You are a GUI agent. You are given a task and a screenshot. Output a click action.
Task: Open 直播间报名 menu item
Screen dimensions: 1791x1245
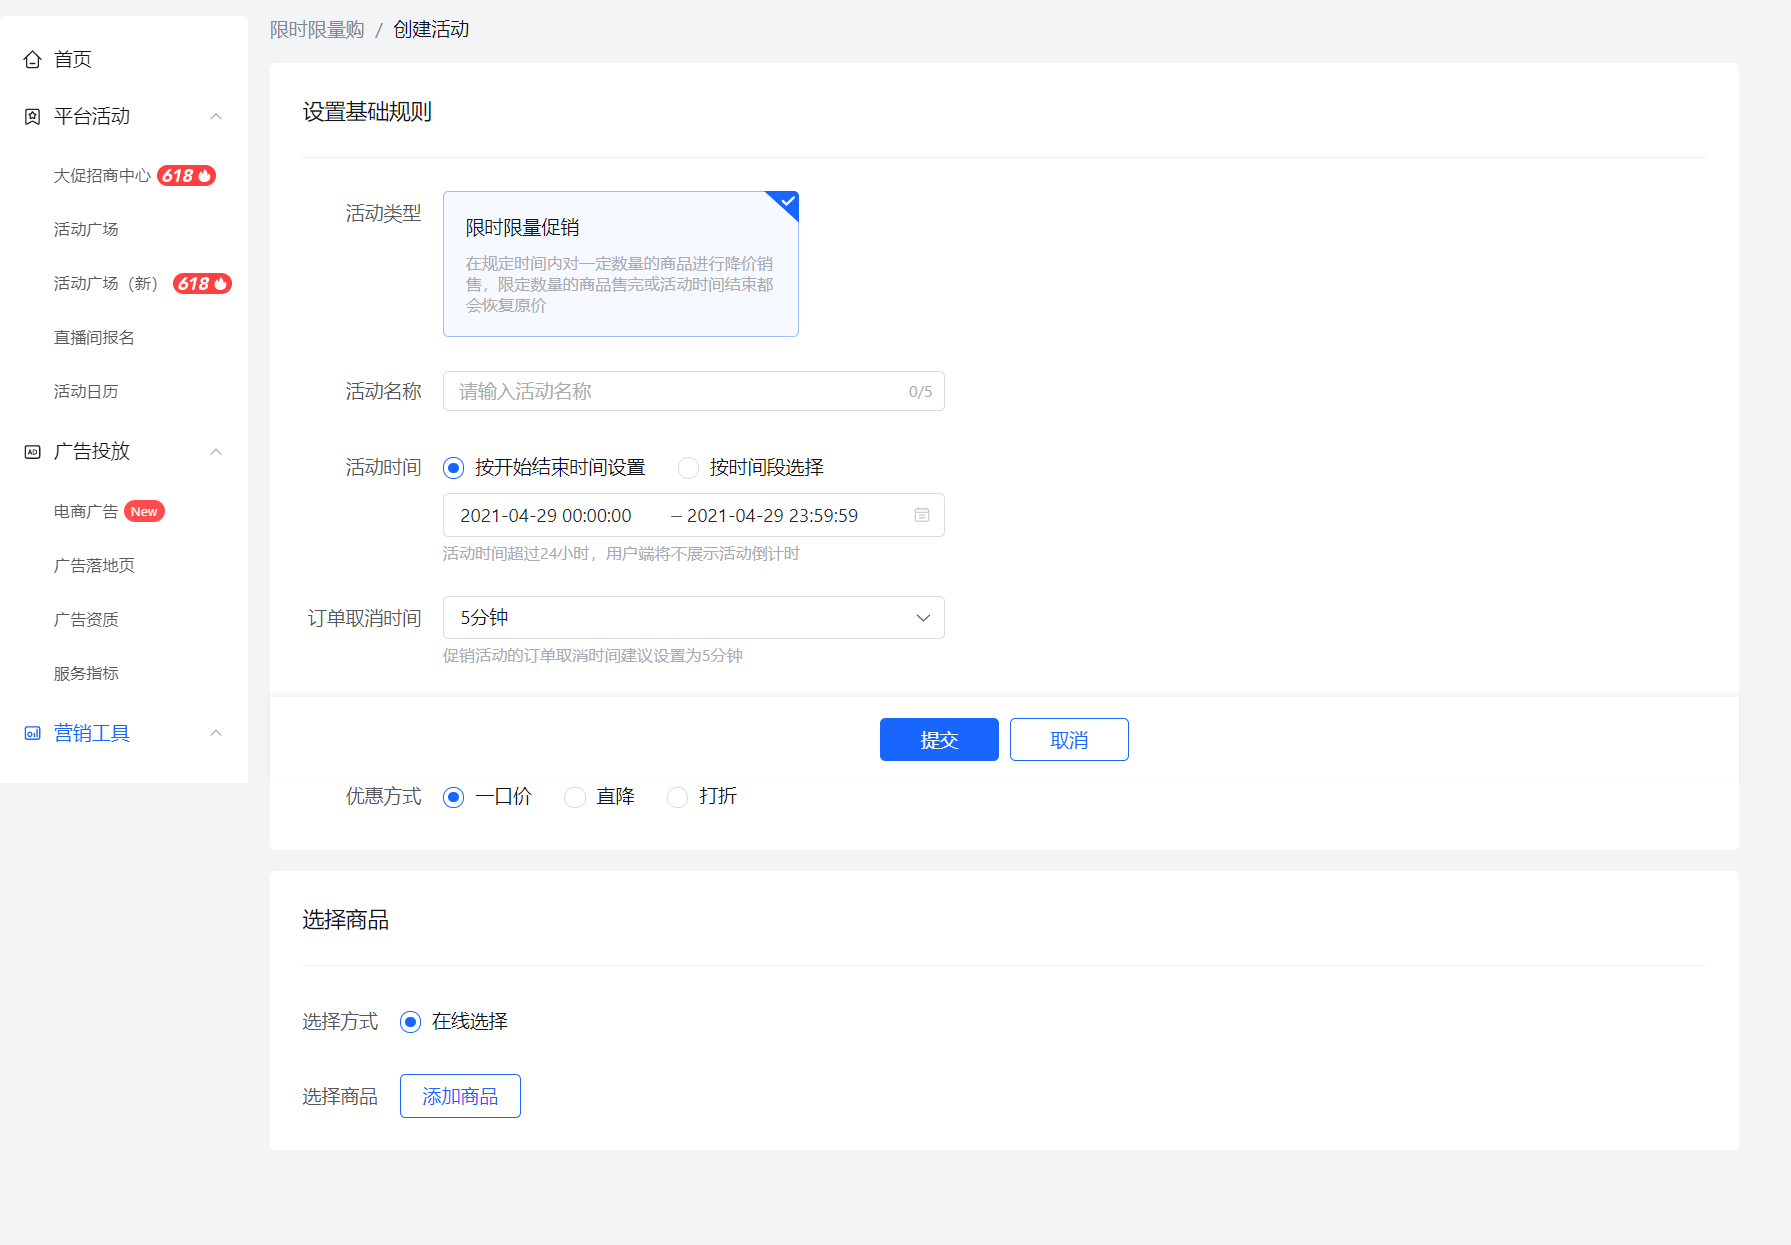coord(94,338)
